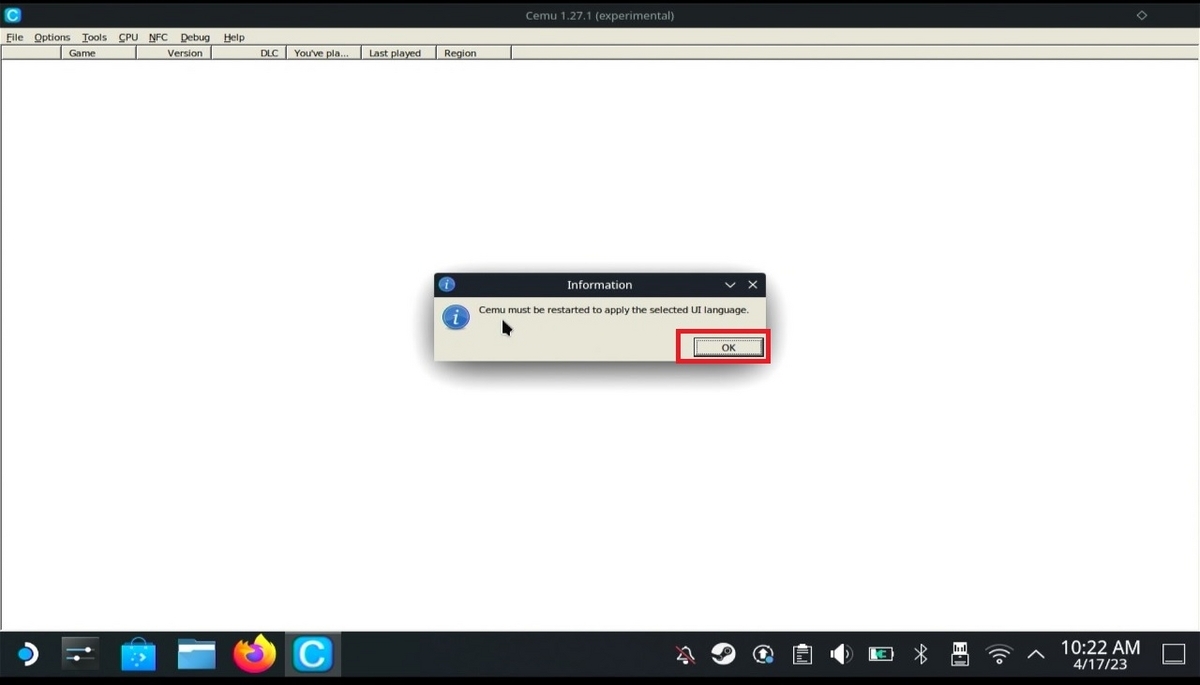1200x685 pixels.
Task: Open Steam tray icon
Action: (723, 655)
